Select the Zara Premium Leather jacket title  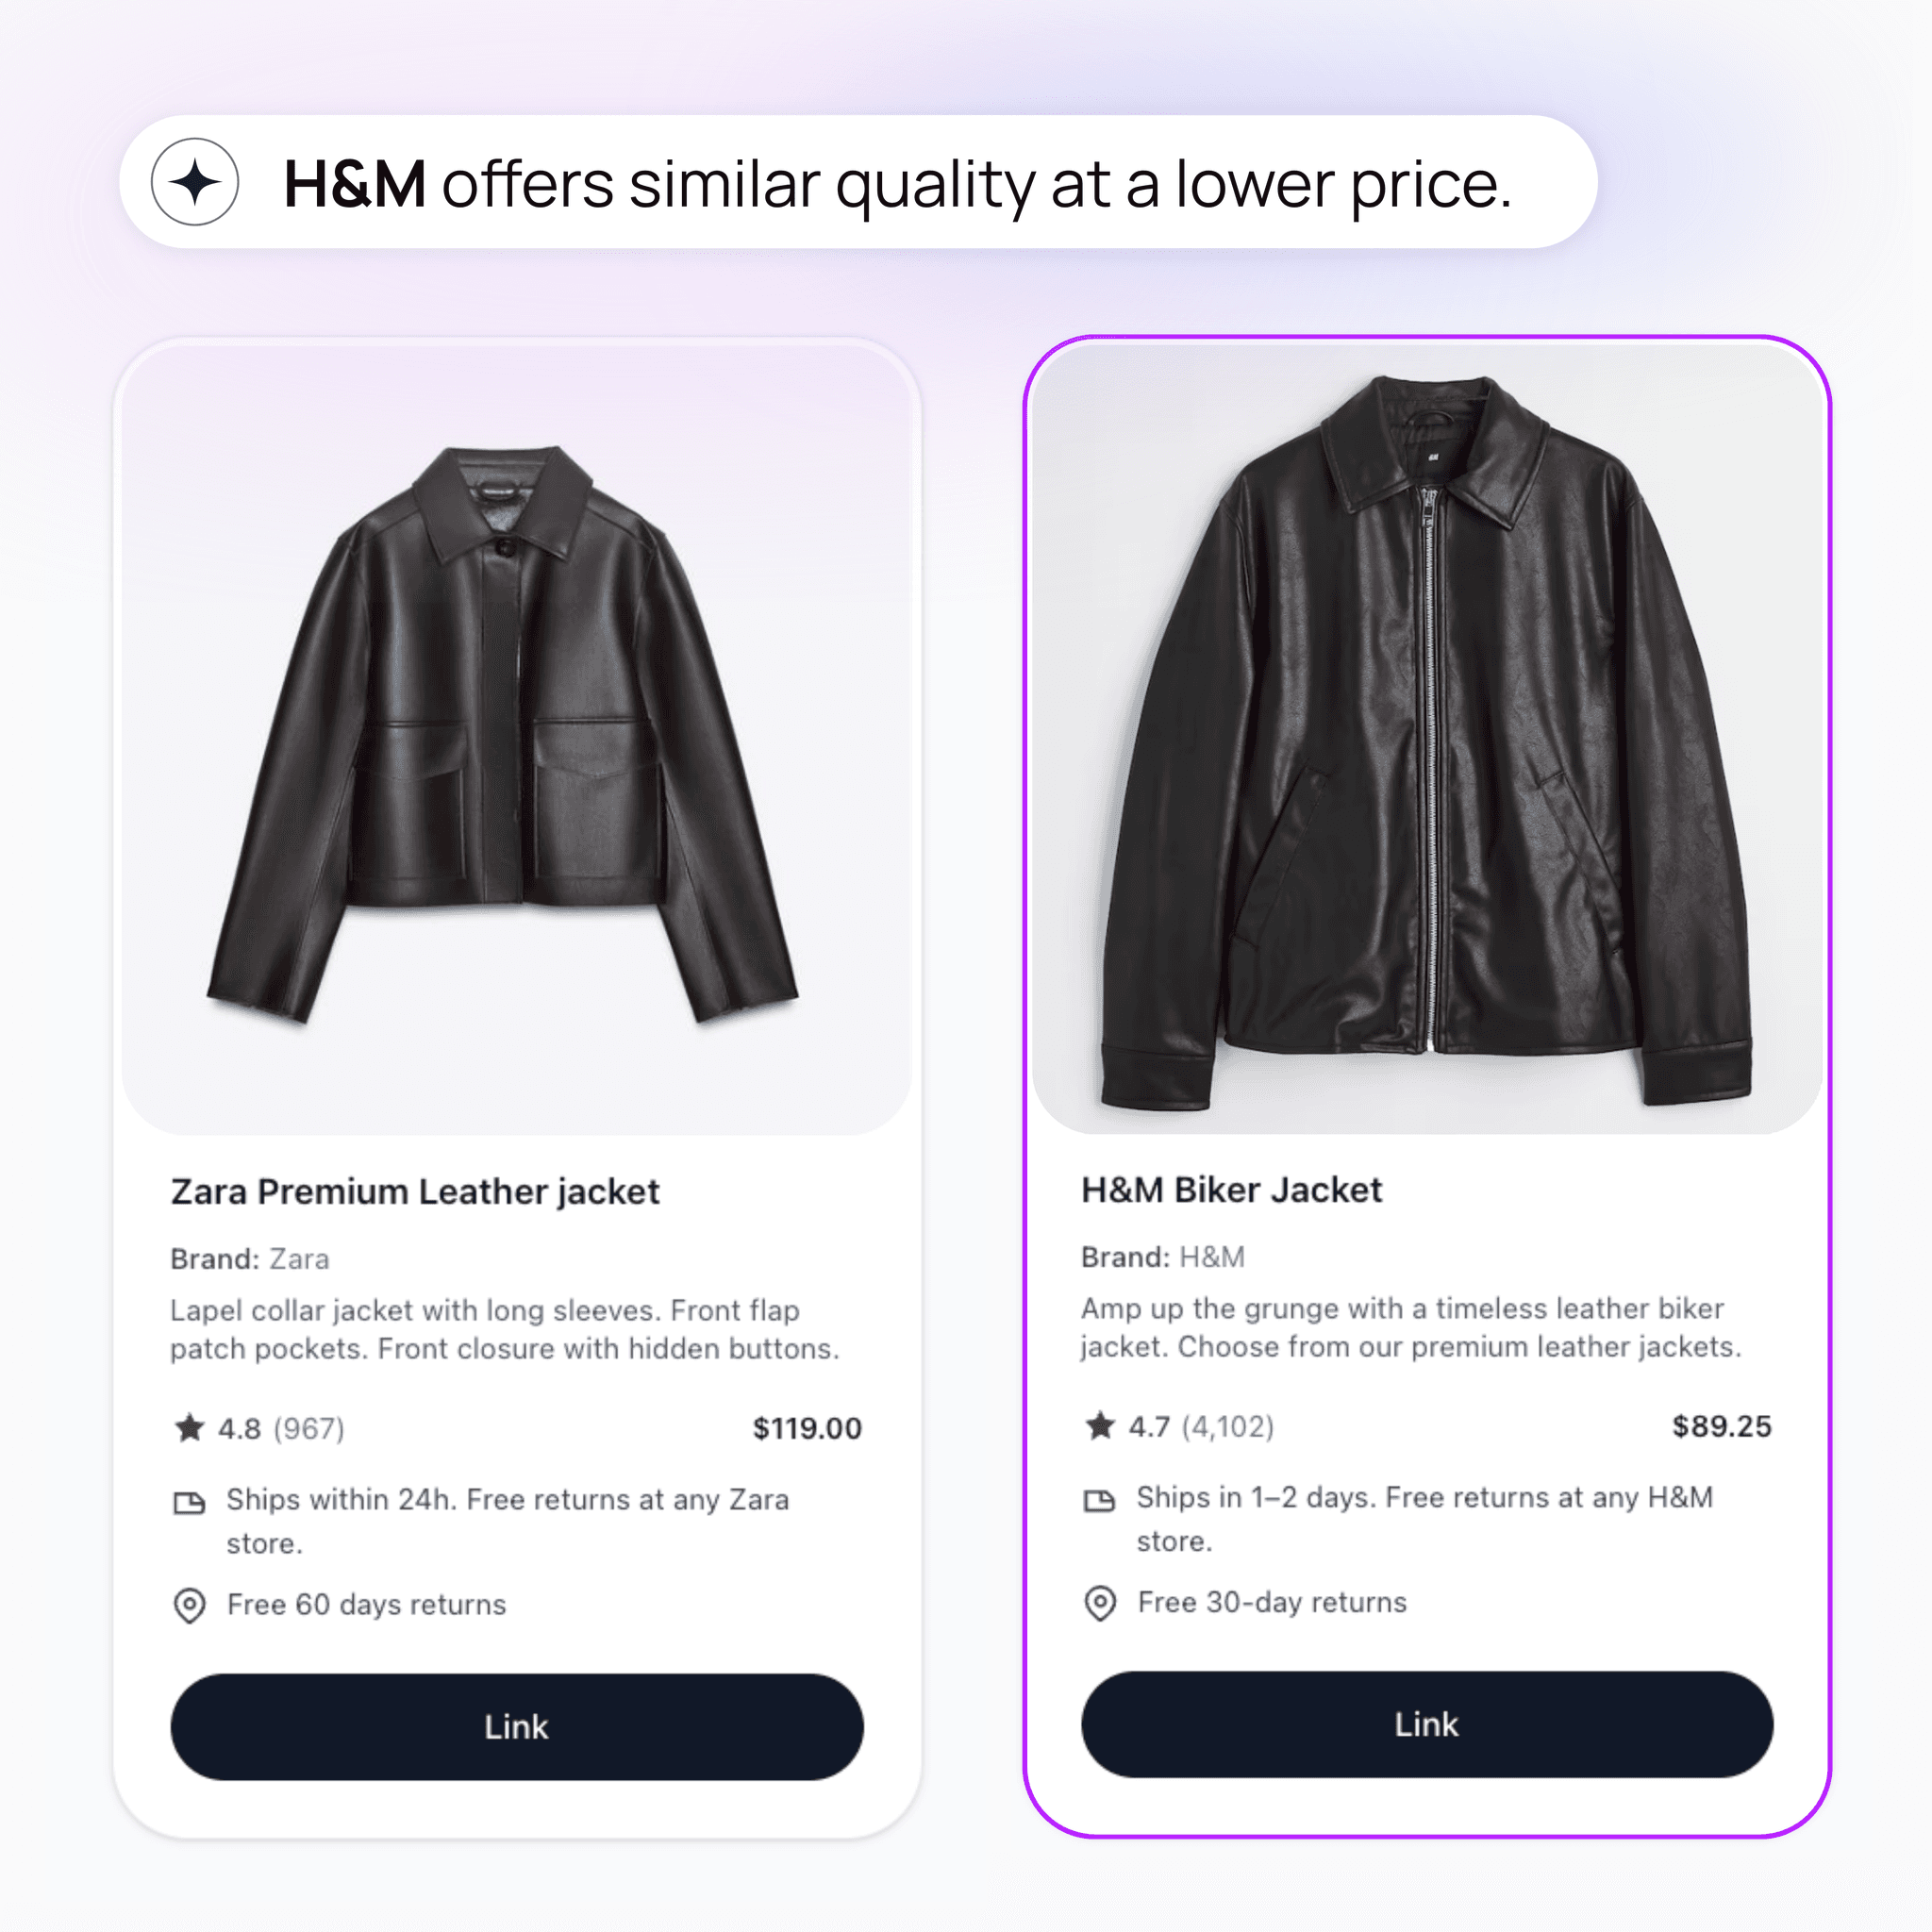(x=415, y=1192)
